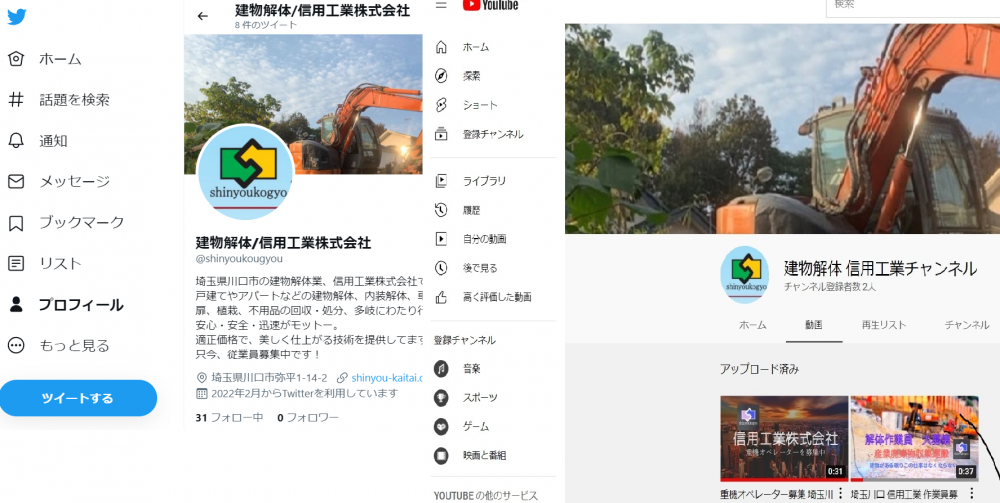The width and height of the screenshot is (1000, 503).
Task: Switch to YouTube channel ホーム tab
Action: [753, 324]
